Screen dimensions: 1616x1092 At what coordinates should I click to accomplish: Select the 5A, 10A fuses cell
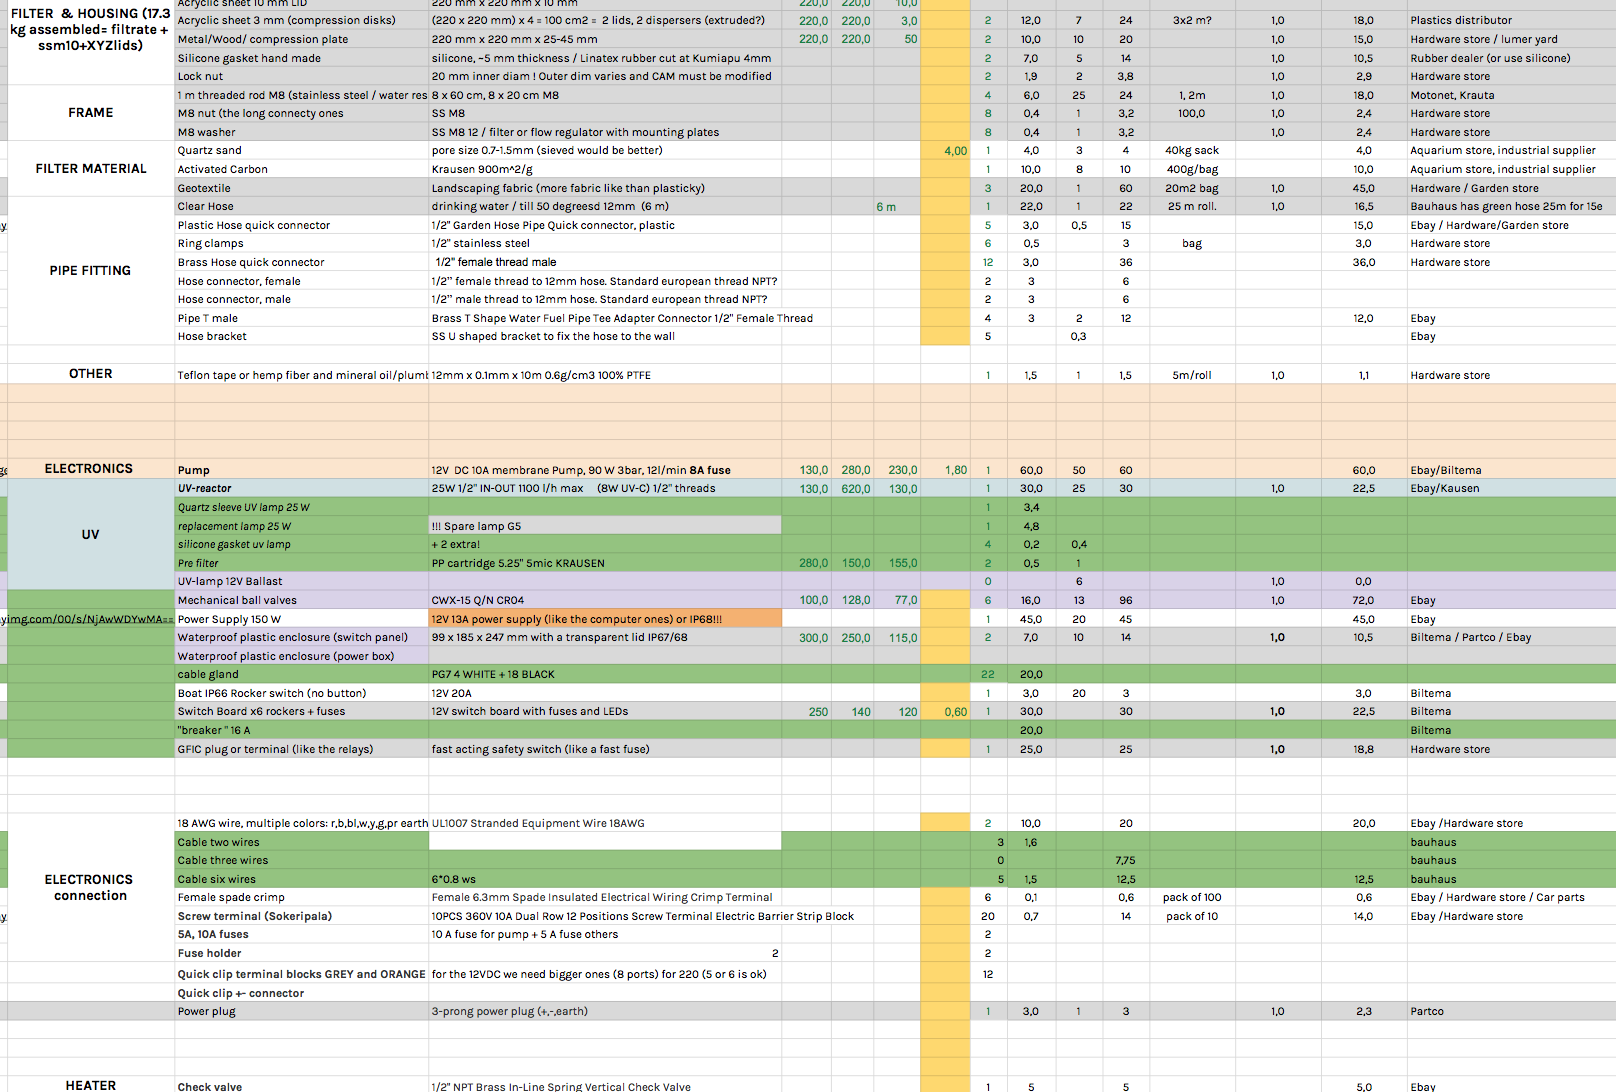pos(302,935)
